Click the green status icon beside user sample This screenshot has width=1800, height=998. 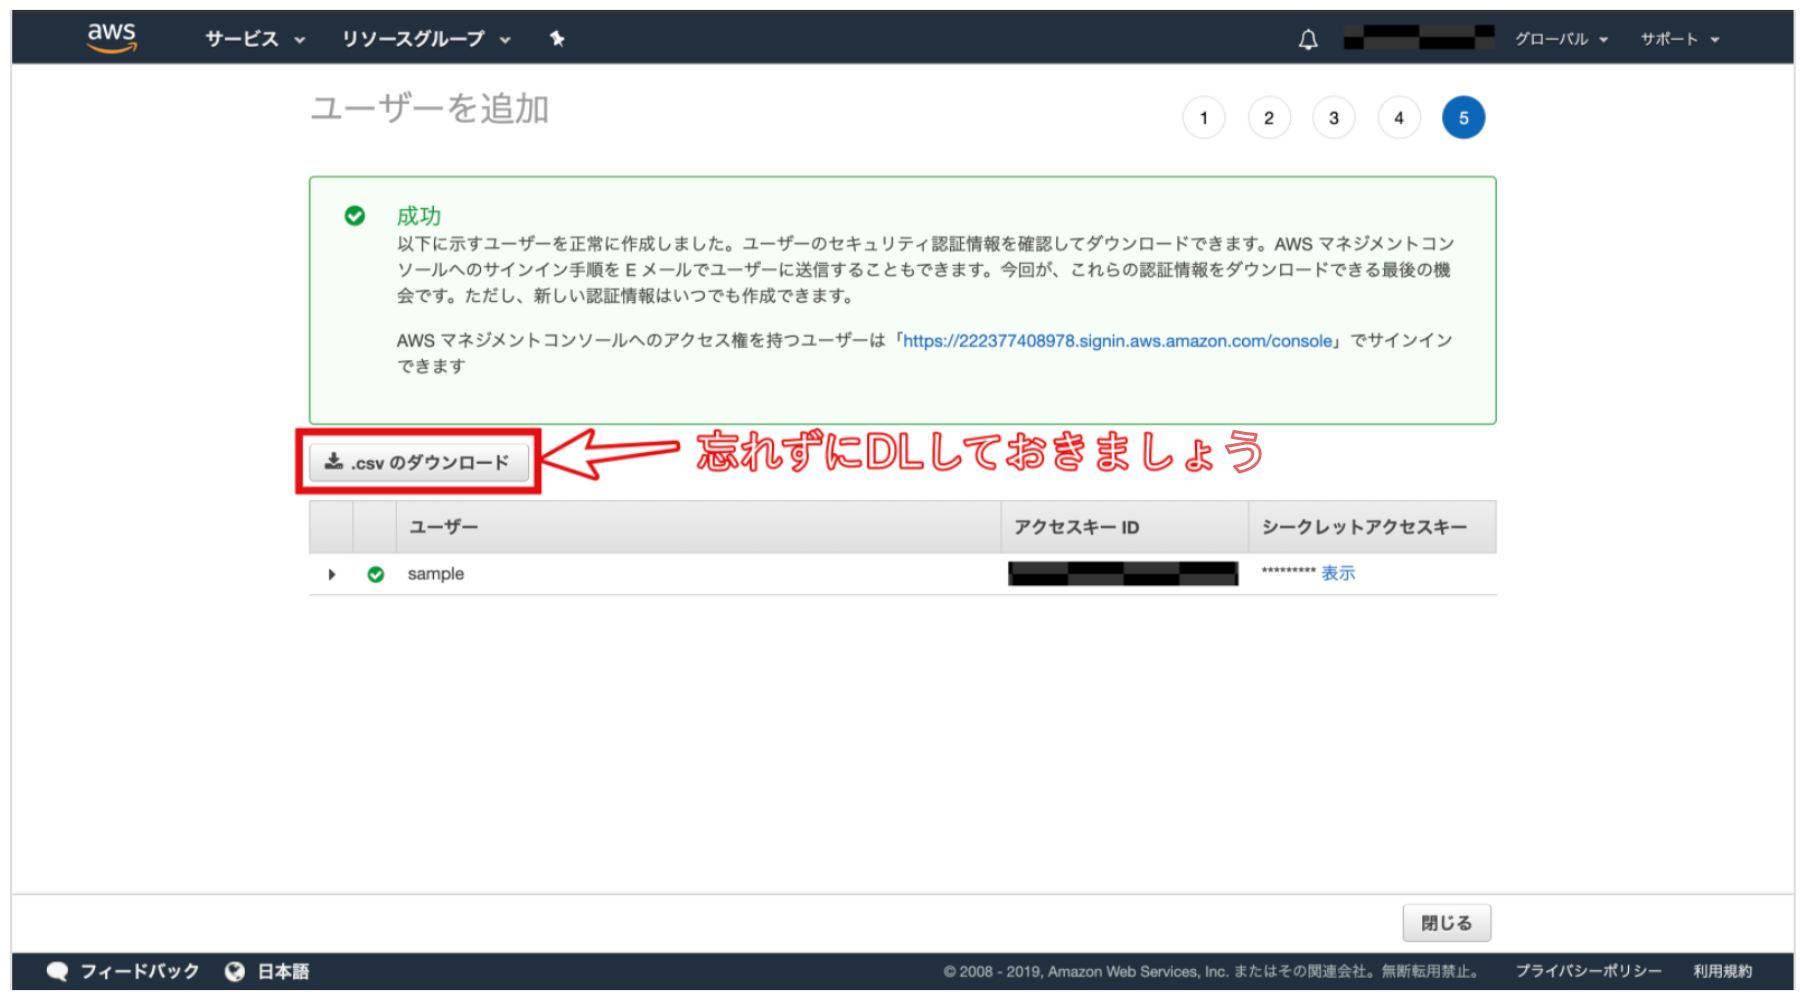click(376, 573)
